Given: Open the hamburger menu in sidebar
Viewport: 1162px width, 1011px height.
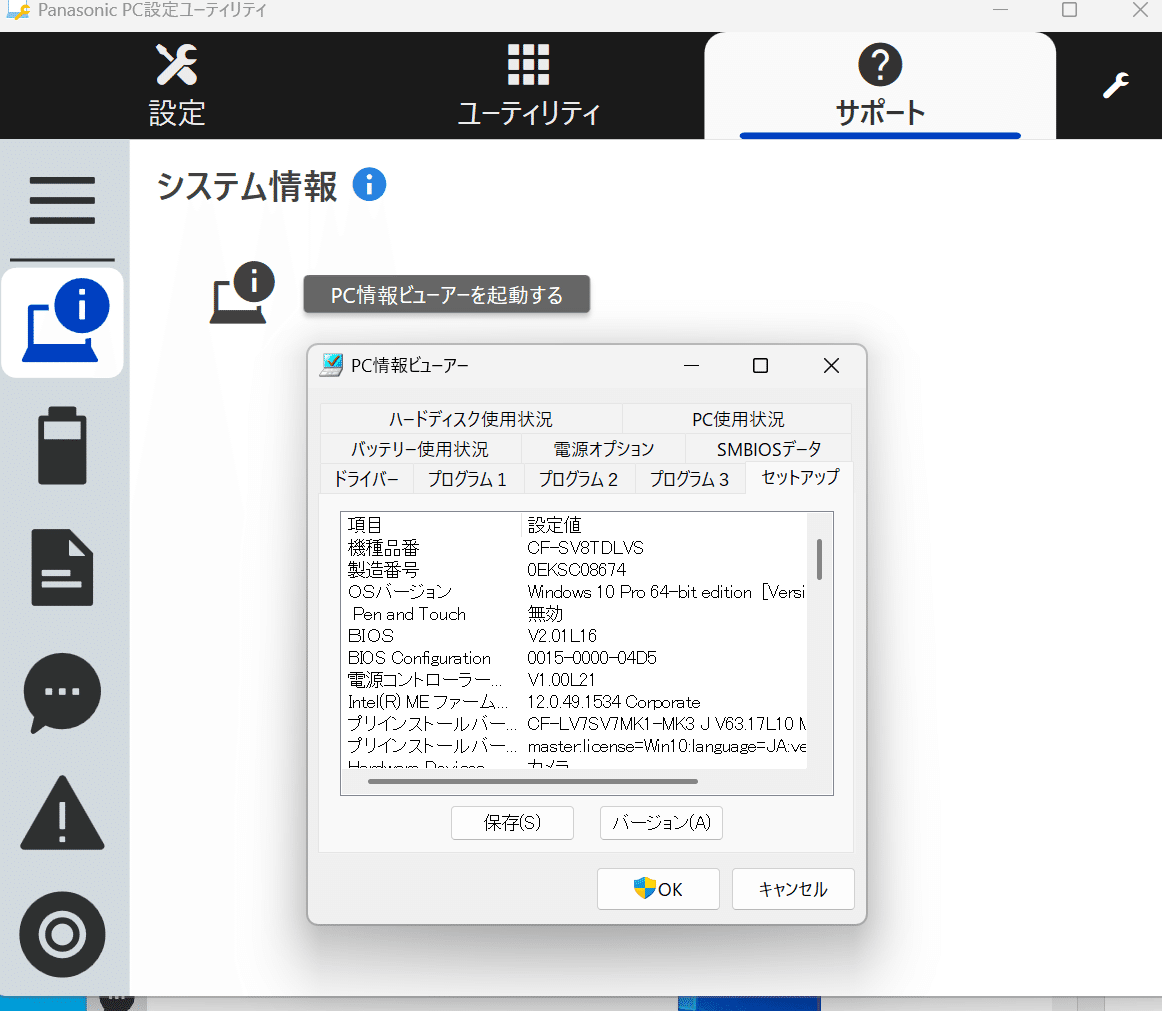Looking at the screenshot, I should [x=62, y=200].
